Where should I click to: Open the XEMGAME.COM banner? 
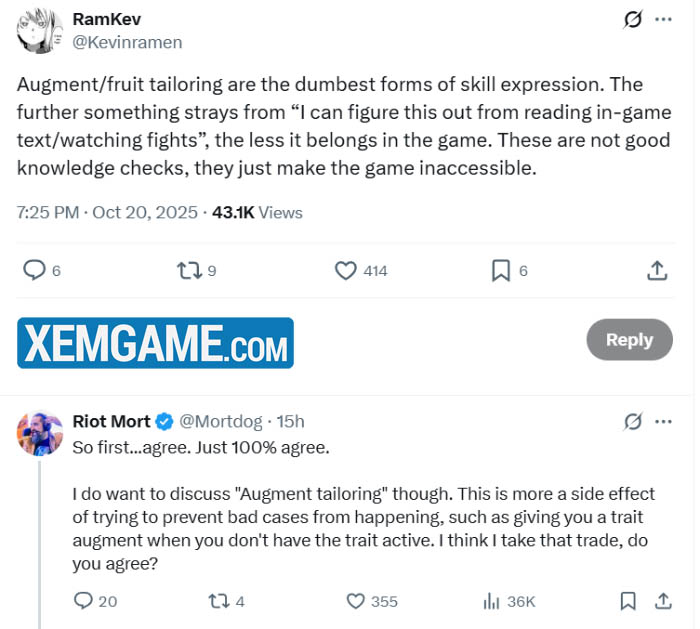pos(155,342)
